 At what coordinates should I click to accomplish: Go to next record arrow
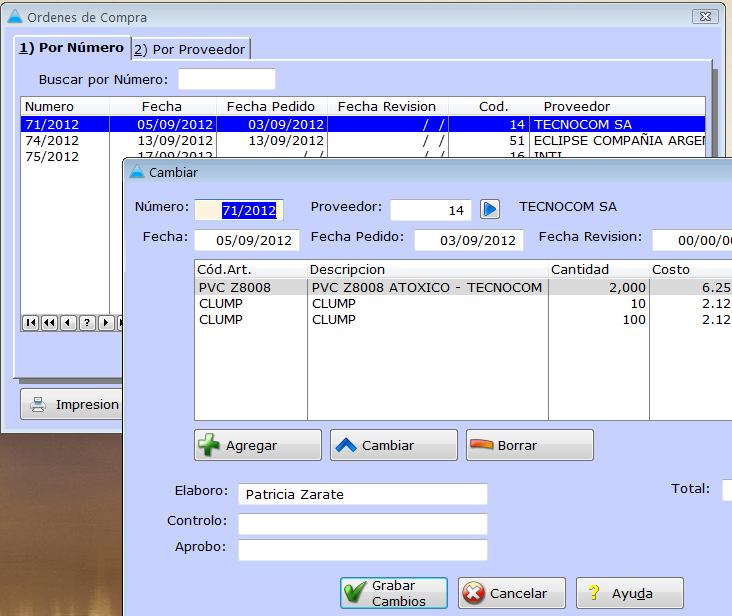[106, 322]
